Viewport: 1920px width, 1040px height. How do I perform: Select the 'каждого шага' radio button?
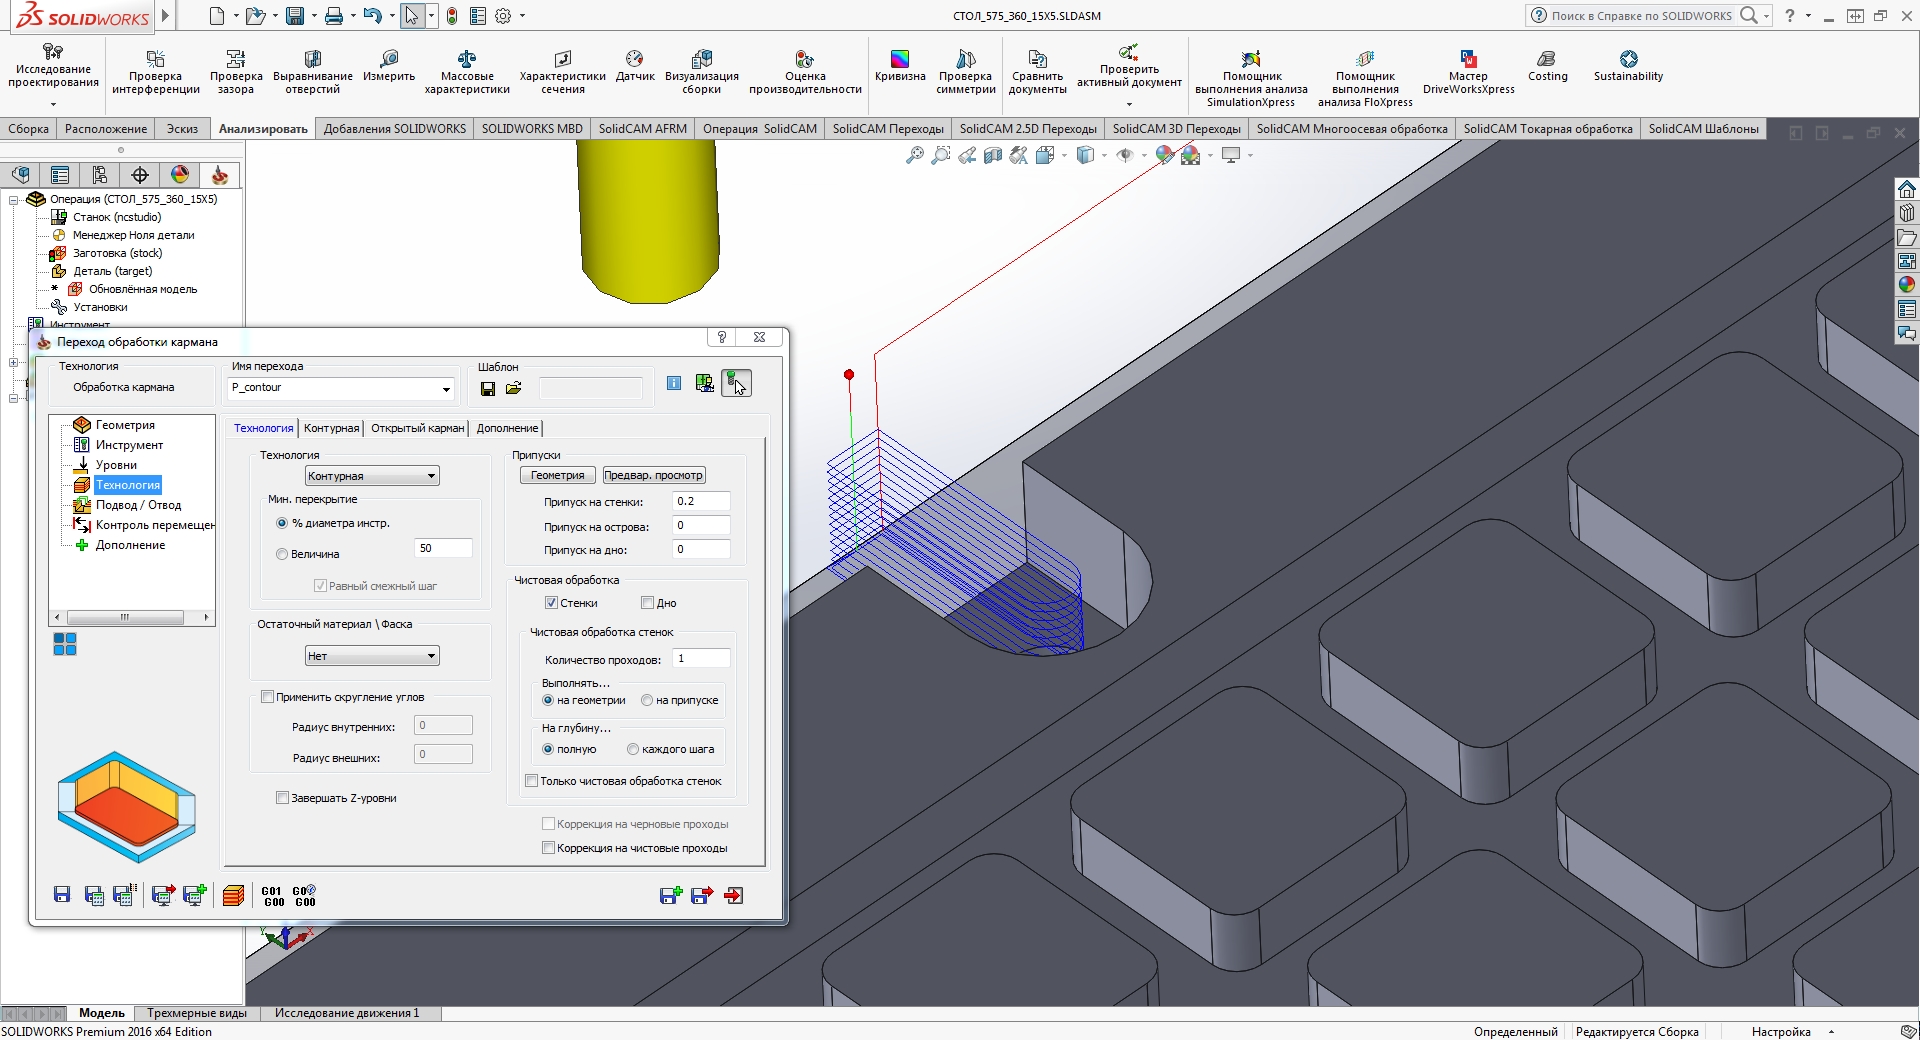[x=633, y=749]
